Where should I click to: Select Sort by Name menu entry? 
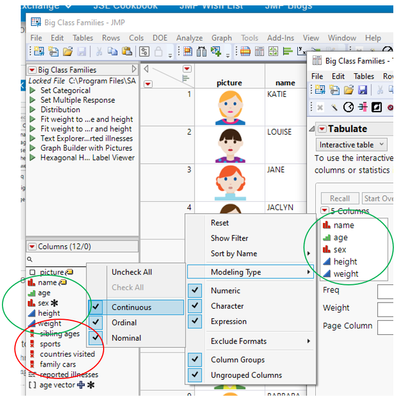pos(234,254)
